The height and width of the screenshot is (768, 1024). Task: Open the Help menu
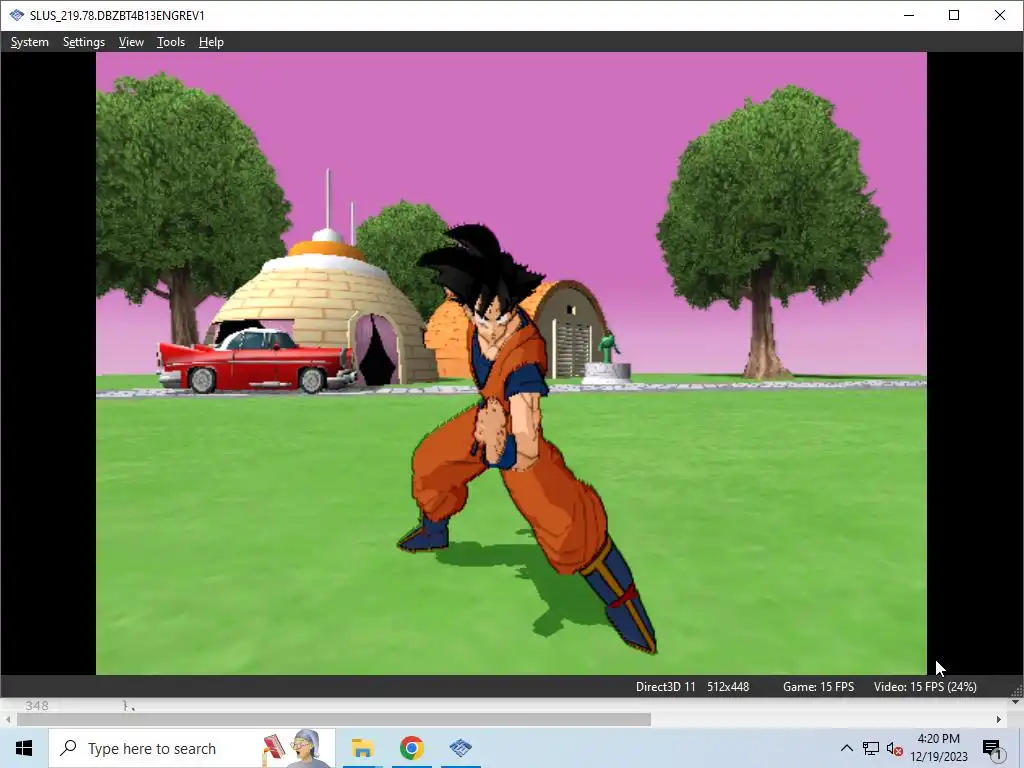click(211, 42)
